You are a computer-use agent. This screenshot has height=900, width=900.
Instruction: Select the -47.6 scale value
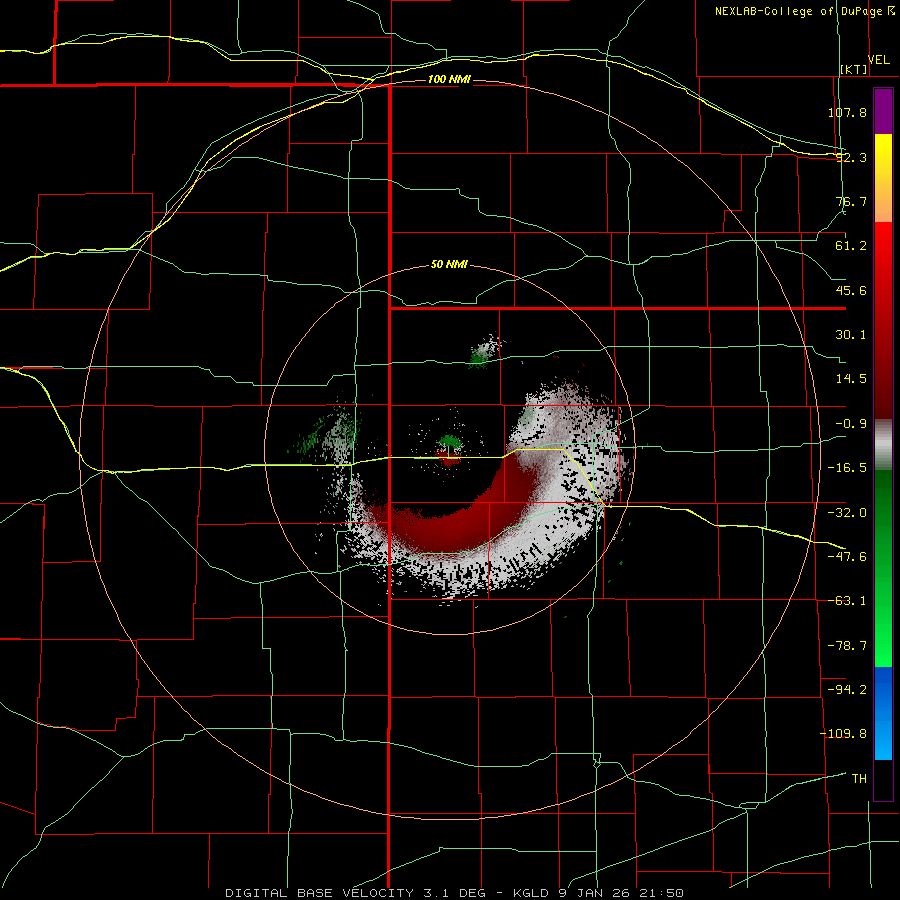(847, 557)
